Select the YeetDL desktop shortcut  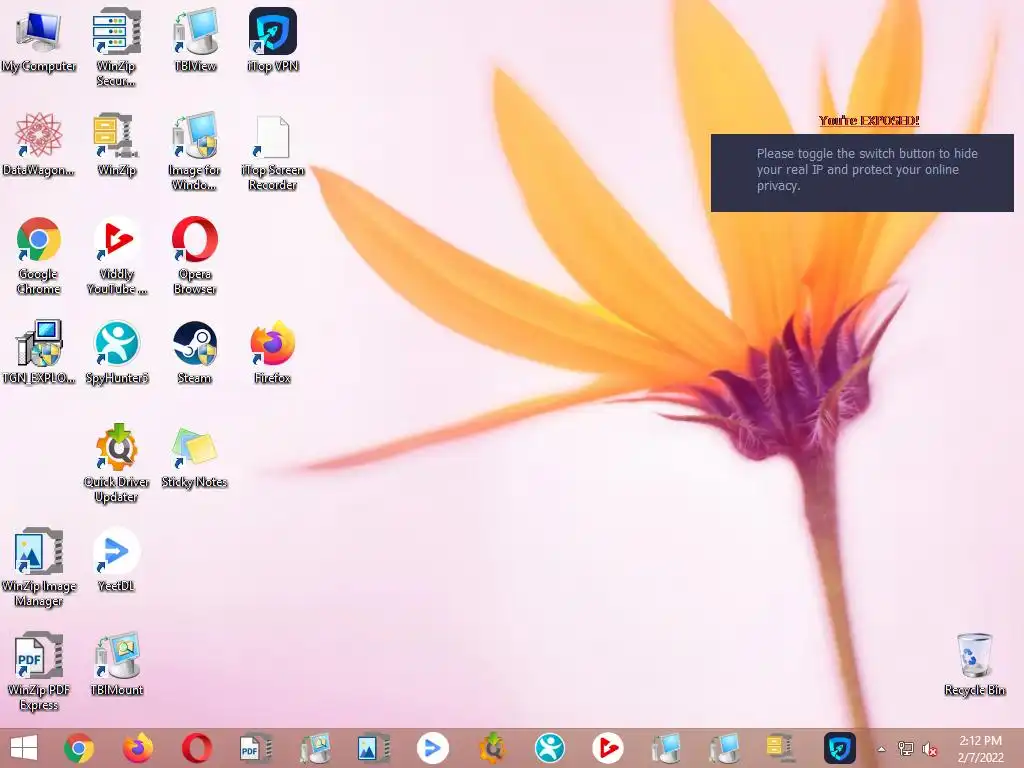tap(116, 560)
